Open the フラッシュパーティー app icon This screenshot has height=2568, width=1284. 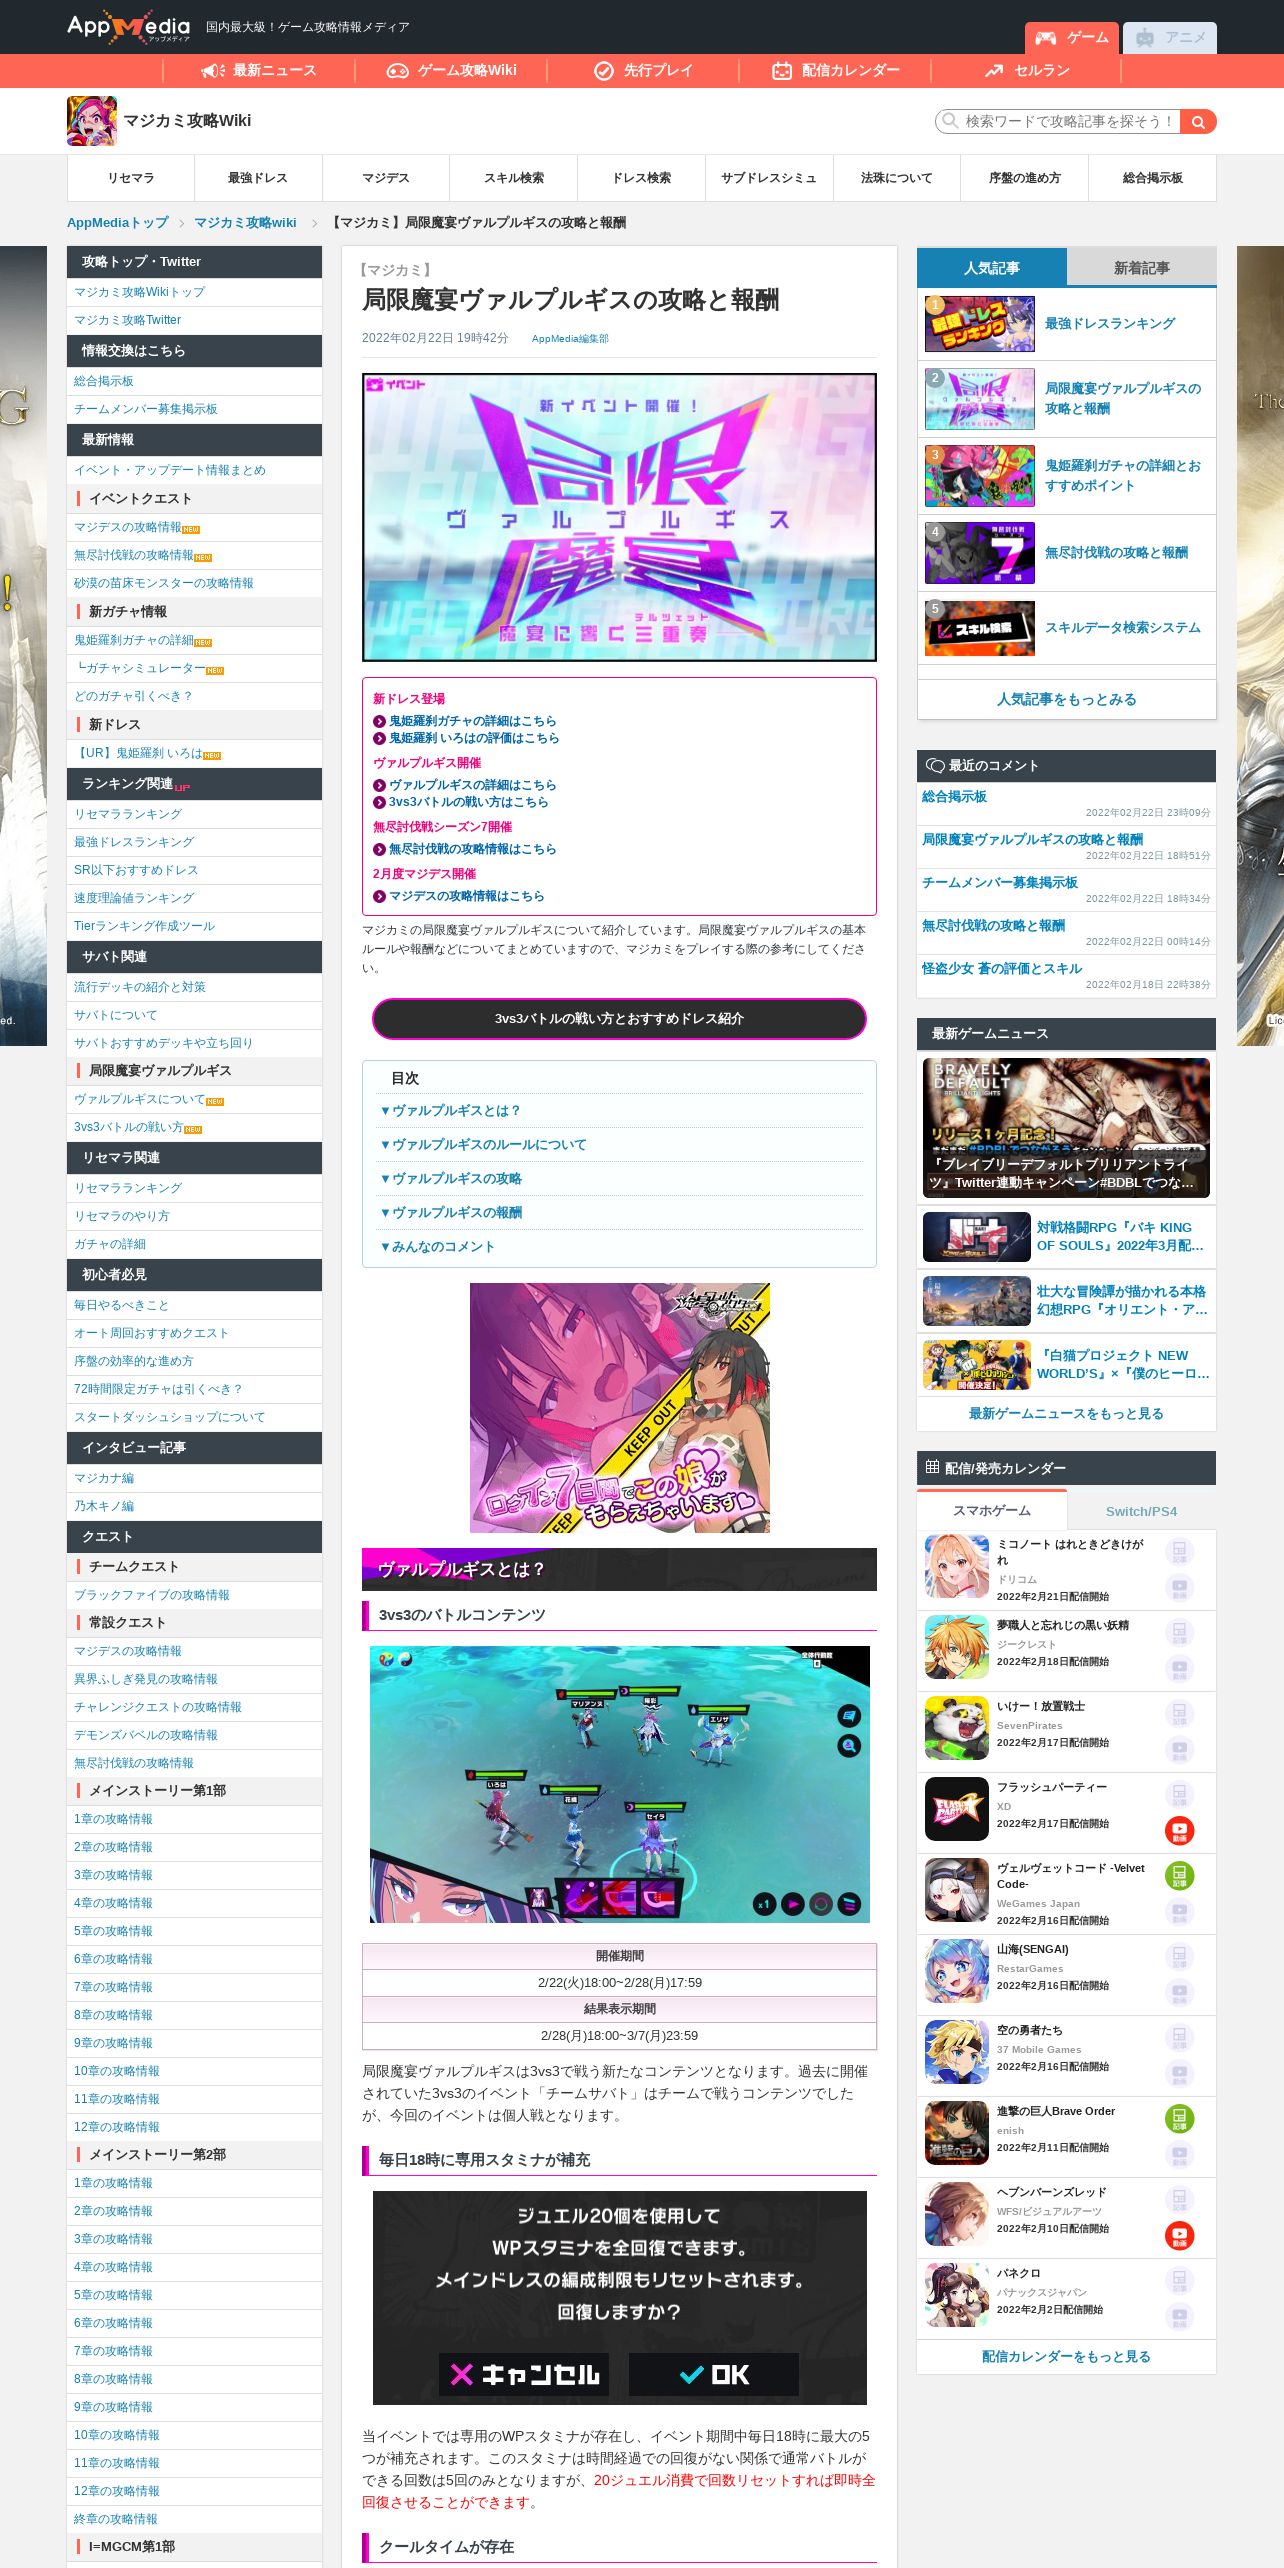tap(957, 1809)
